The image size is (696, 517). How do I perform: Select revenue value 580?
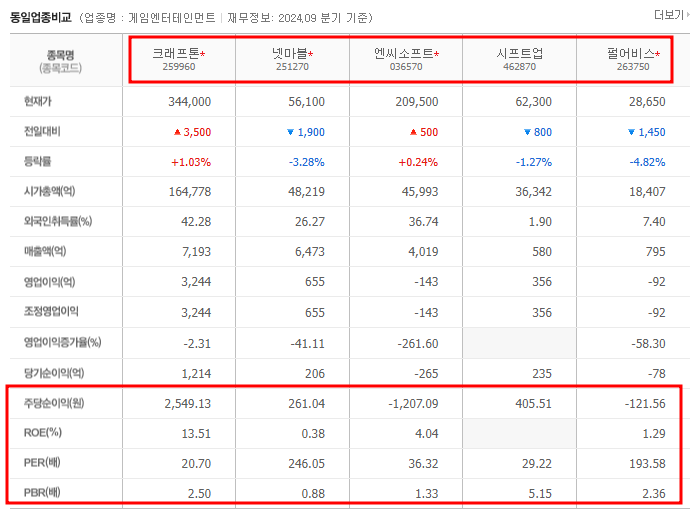(542, 252)
